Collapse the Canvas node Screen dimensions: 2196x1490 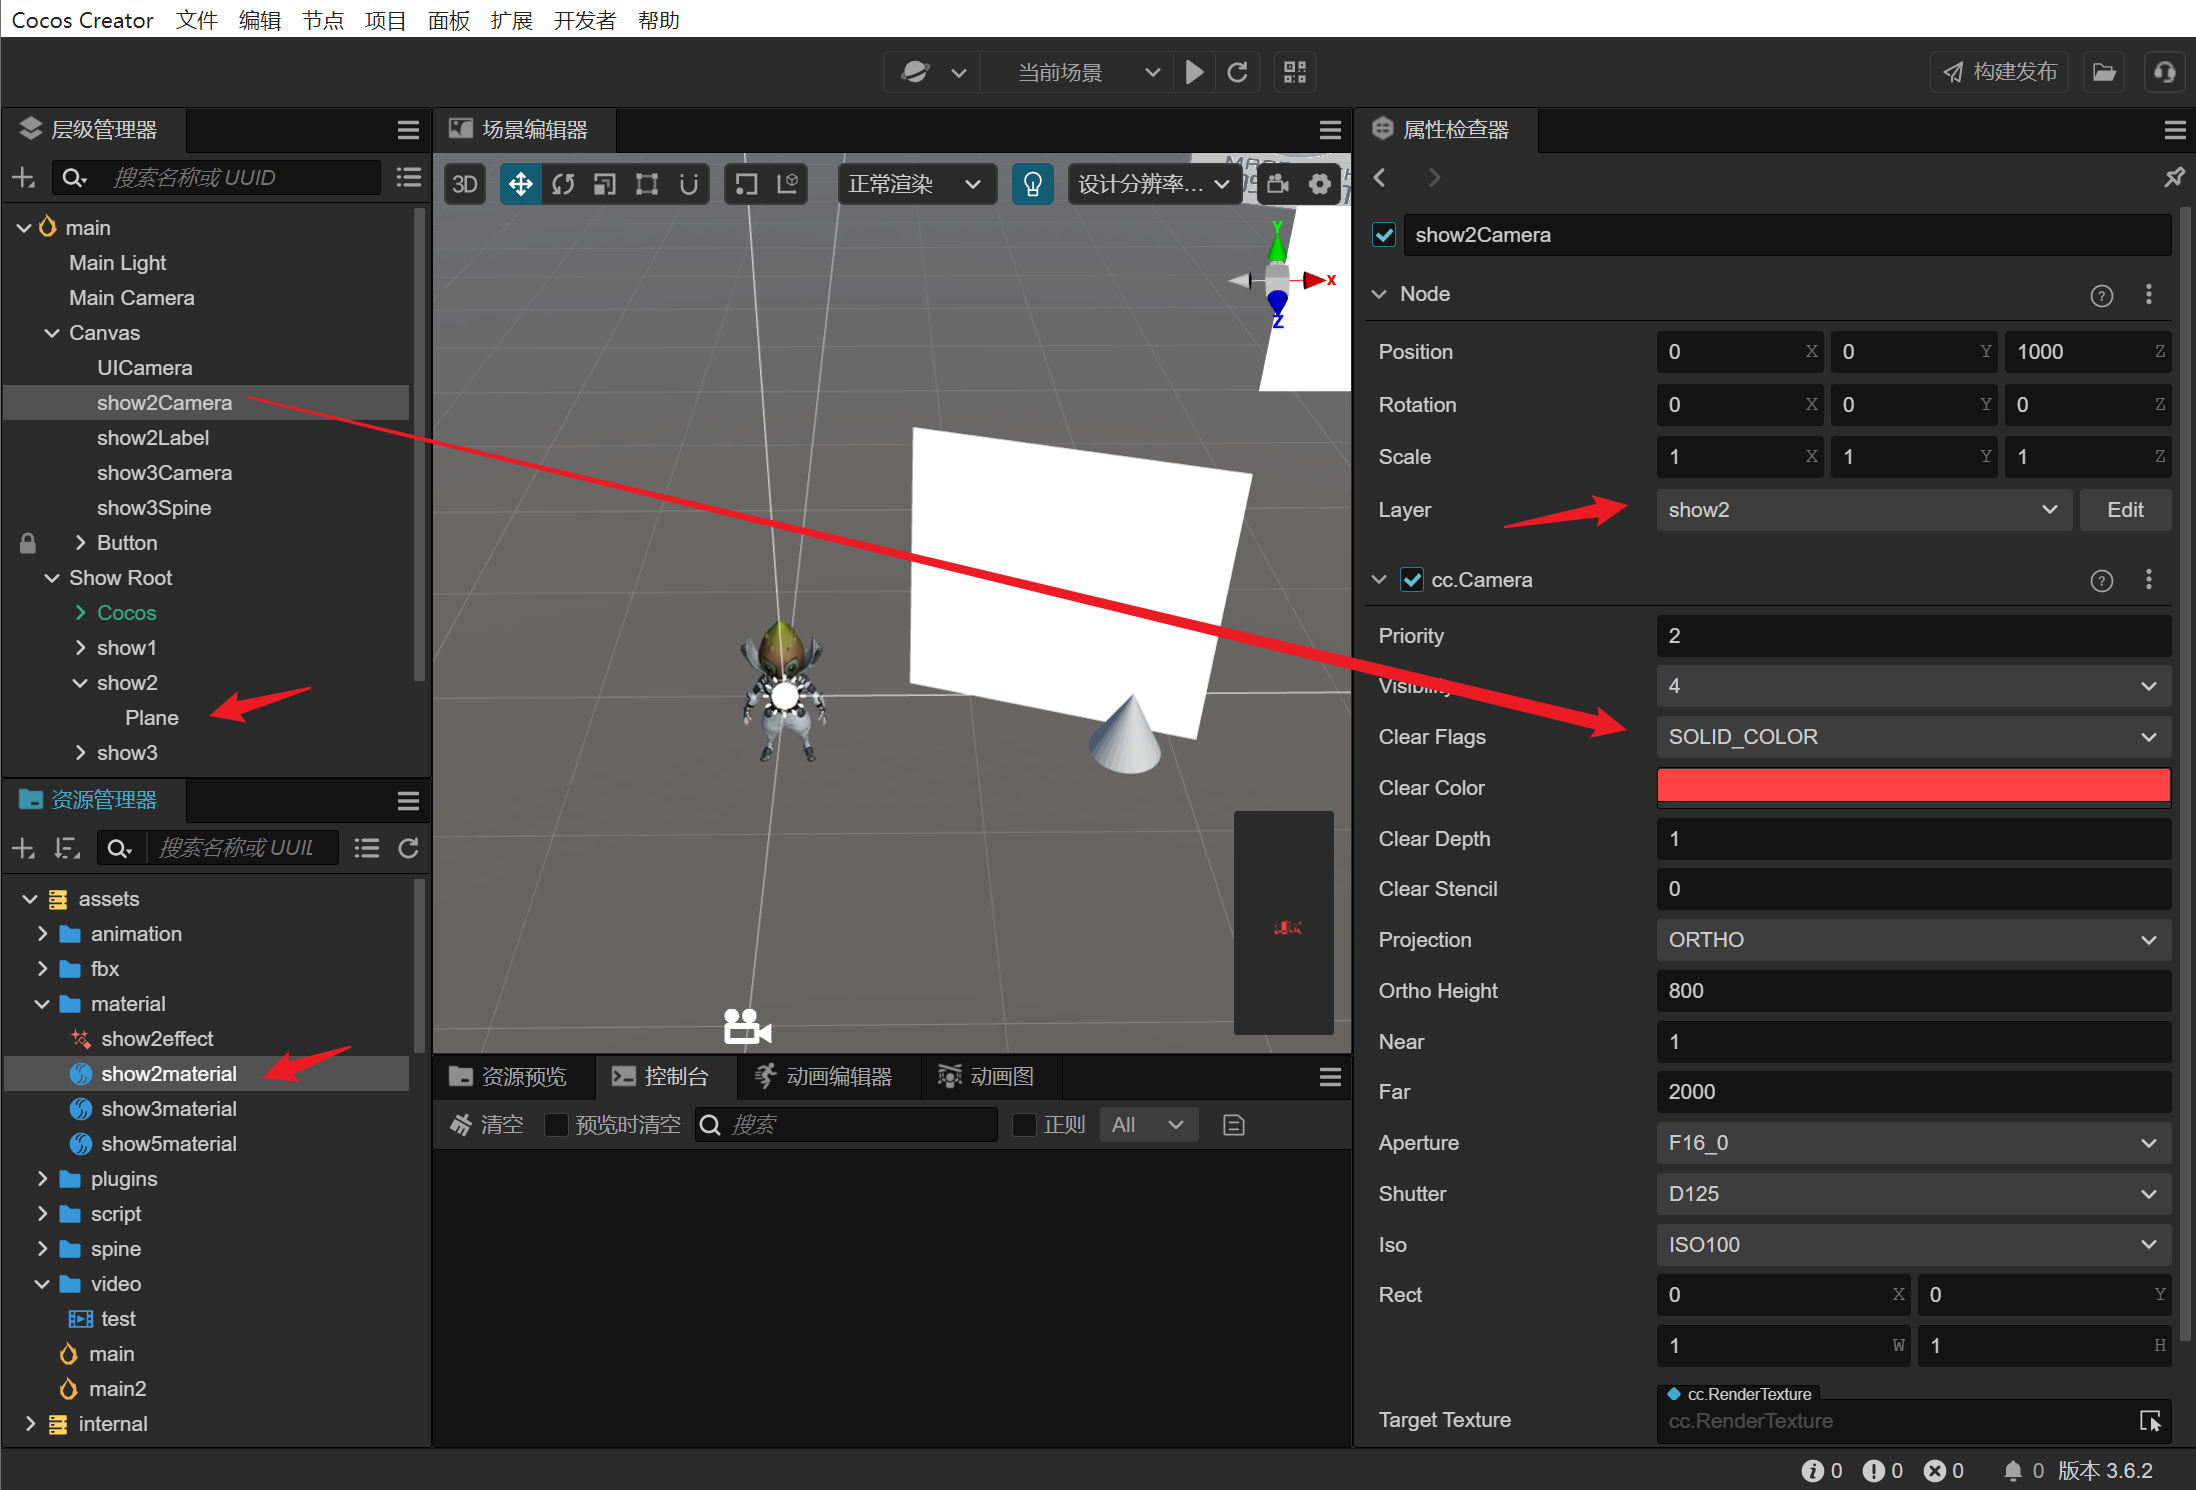52,333
